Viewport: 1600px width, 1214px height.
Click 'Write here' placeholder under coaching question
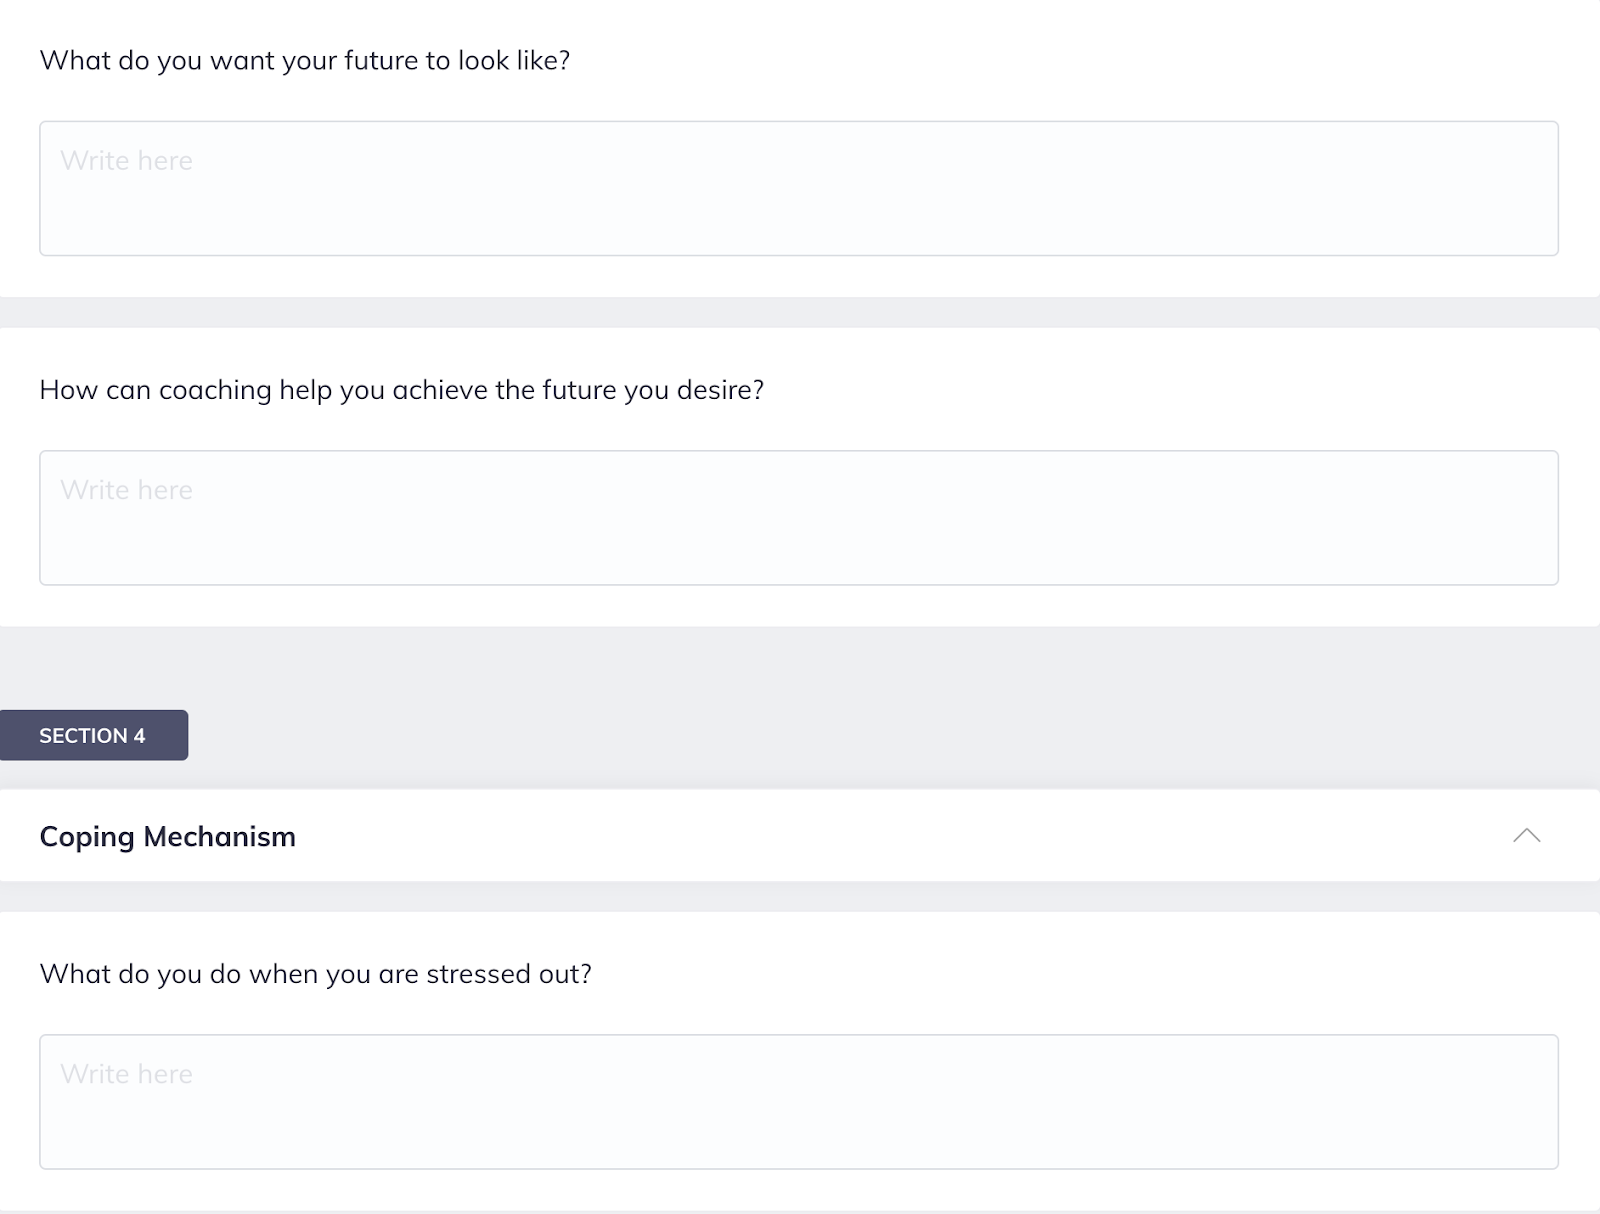click(126, 490)
